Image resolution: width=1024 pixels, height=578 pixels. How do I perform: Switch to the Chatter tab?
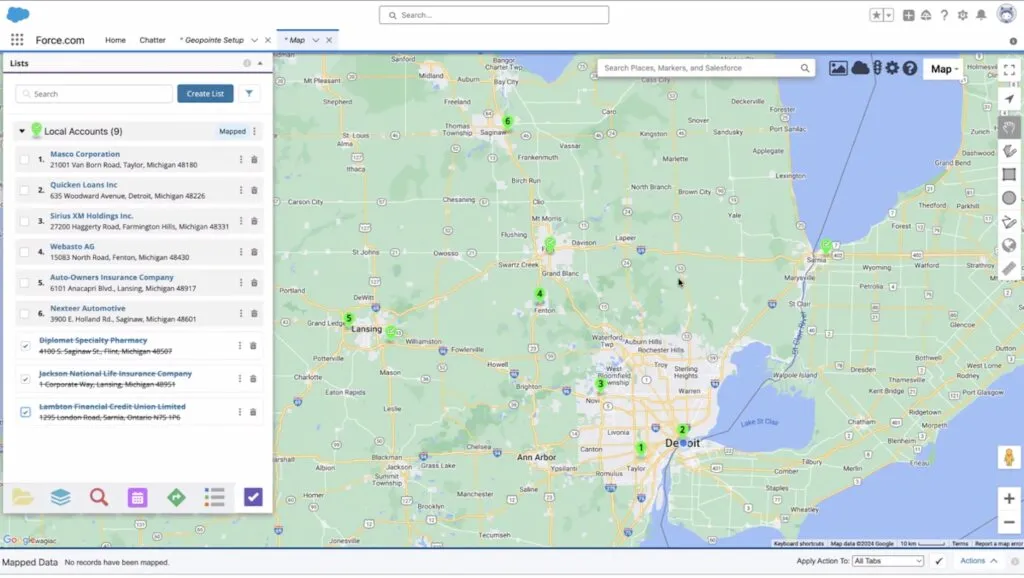(152, 40)
